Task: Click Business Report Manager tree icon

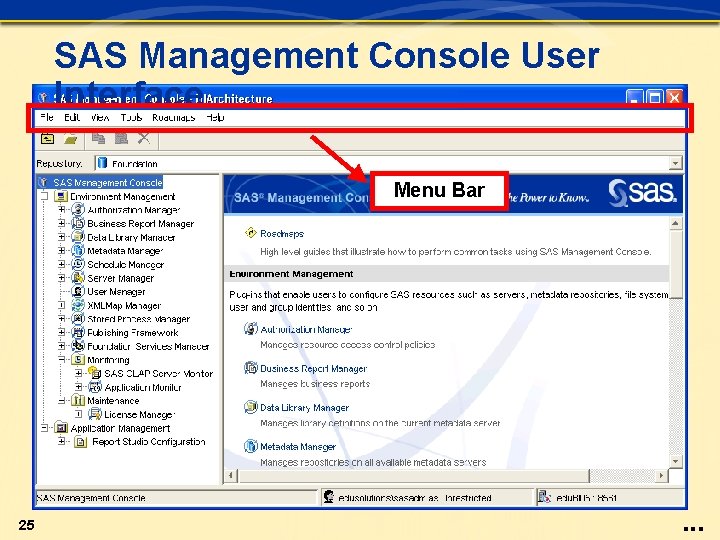Action: coord(78,224)
